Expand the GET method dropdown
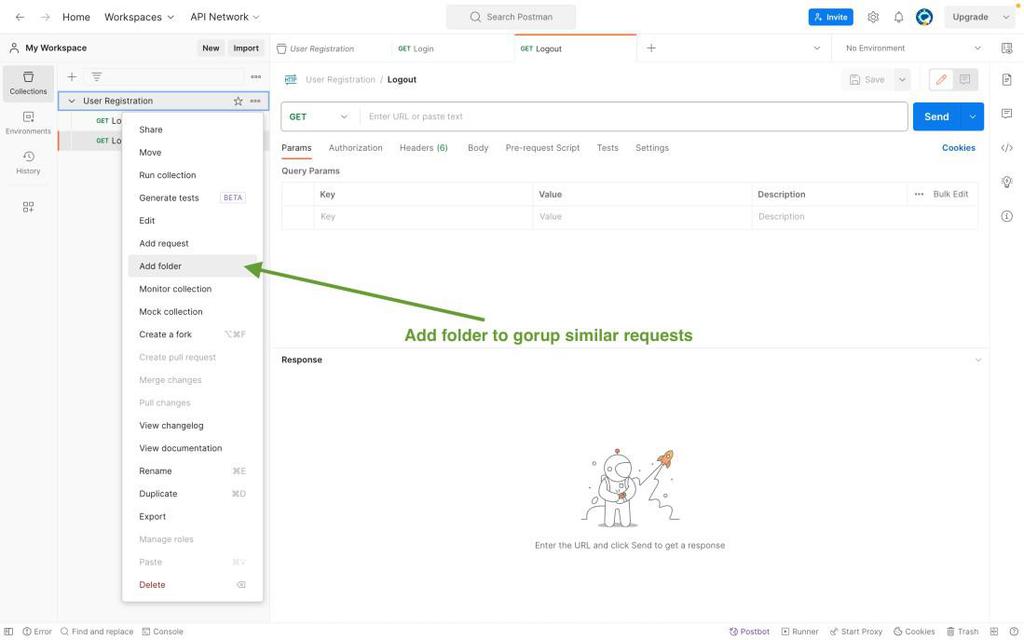The height and width of the screenshot is (640, 1024). click(x=319, y=117)
